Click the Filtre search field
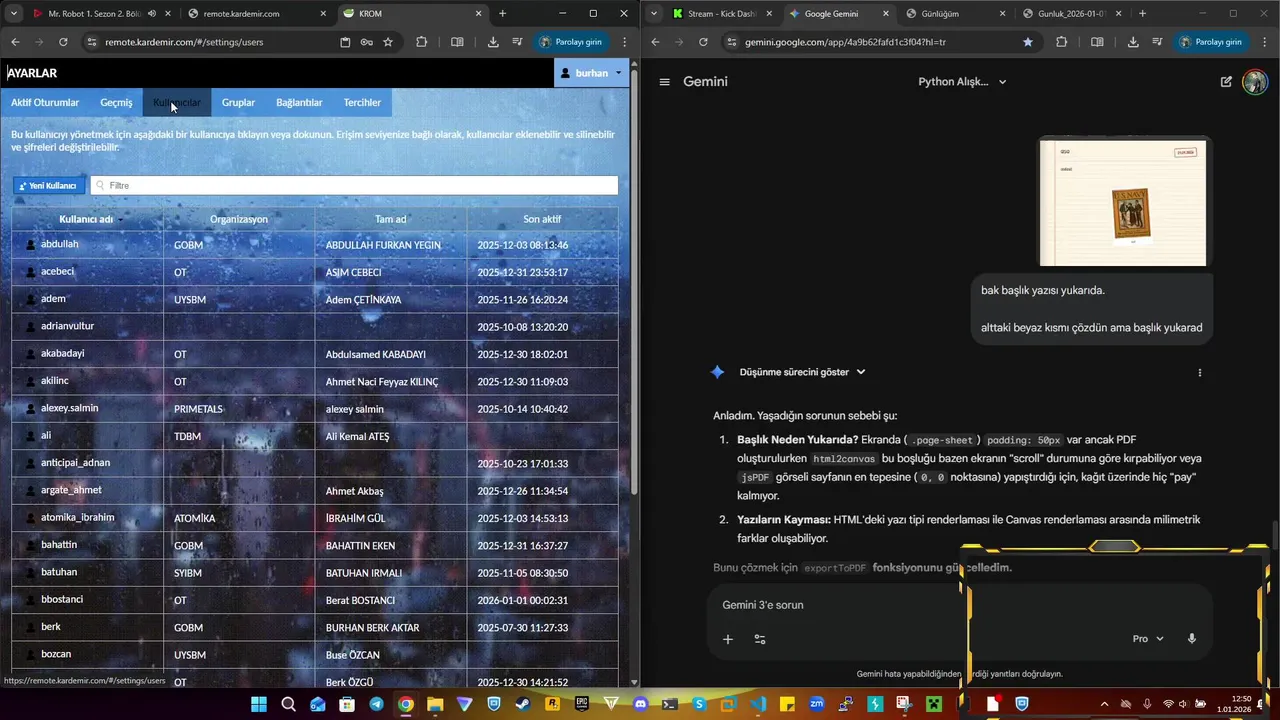Screen dimensions: 1280x720 pos(354,186)
